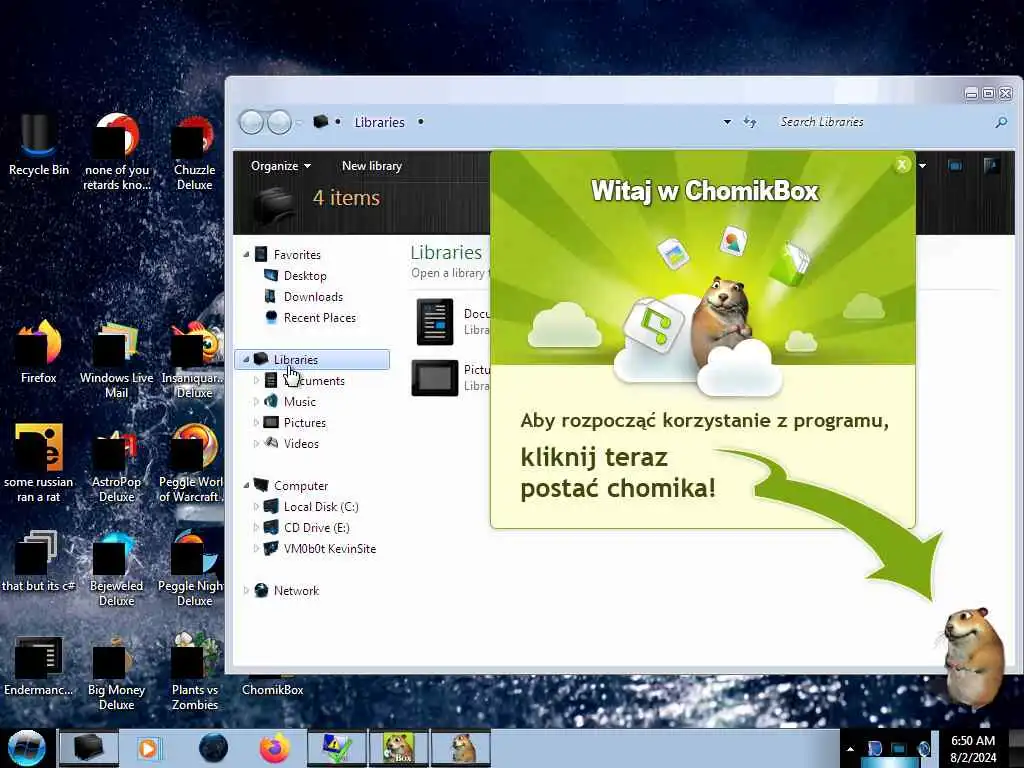
Task: Go forward with Explorer forward button
Action: [x=280, y=122]
